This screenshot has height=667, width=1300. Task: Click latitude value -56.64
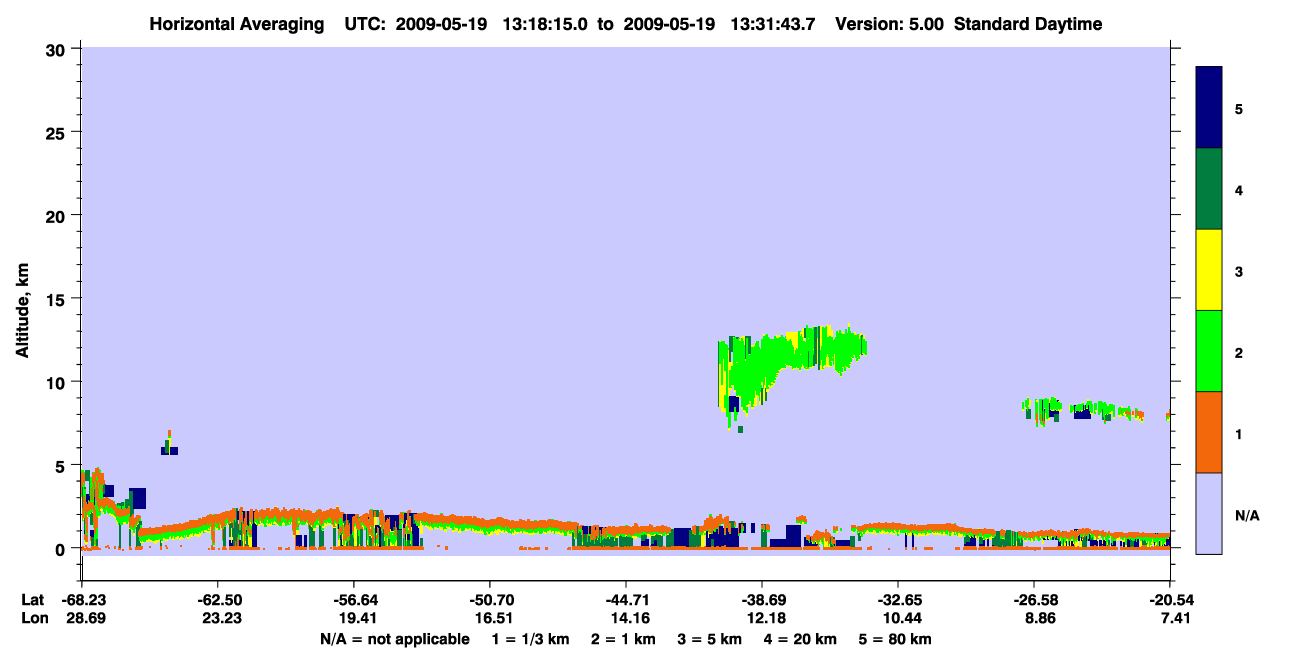click(x=354, y=600)
